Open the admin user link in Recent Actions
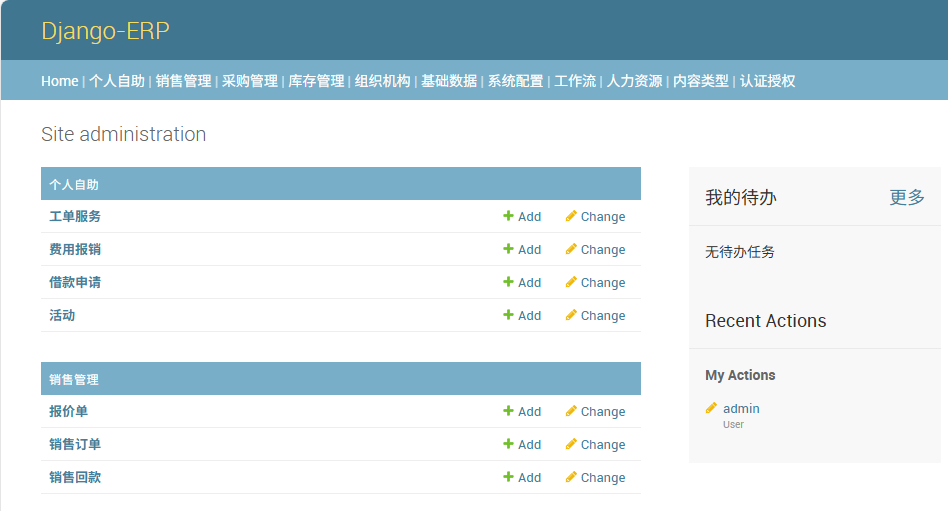This screenshot has height=511, width=948. (x=741, y=408)
